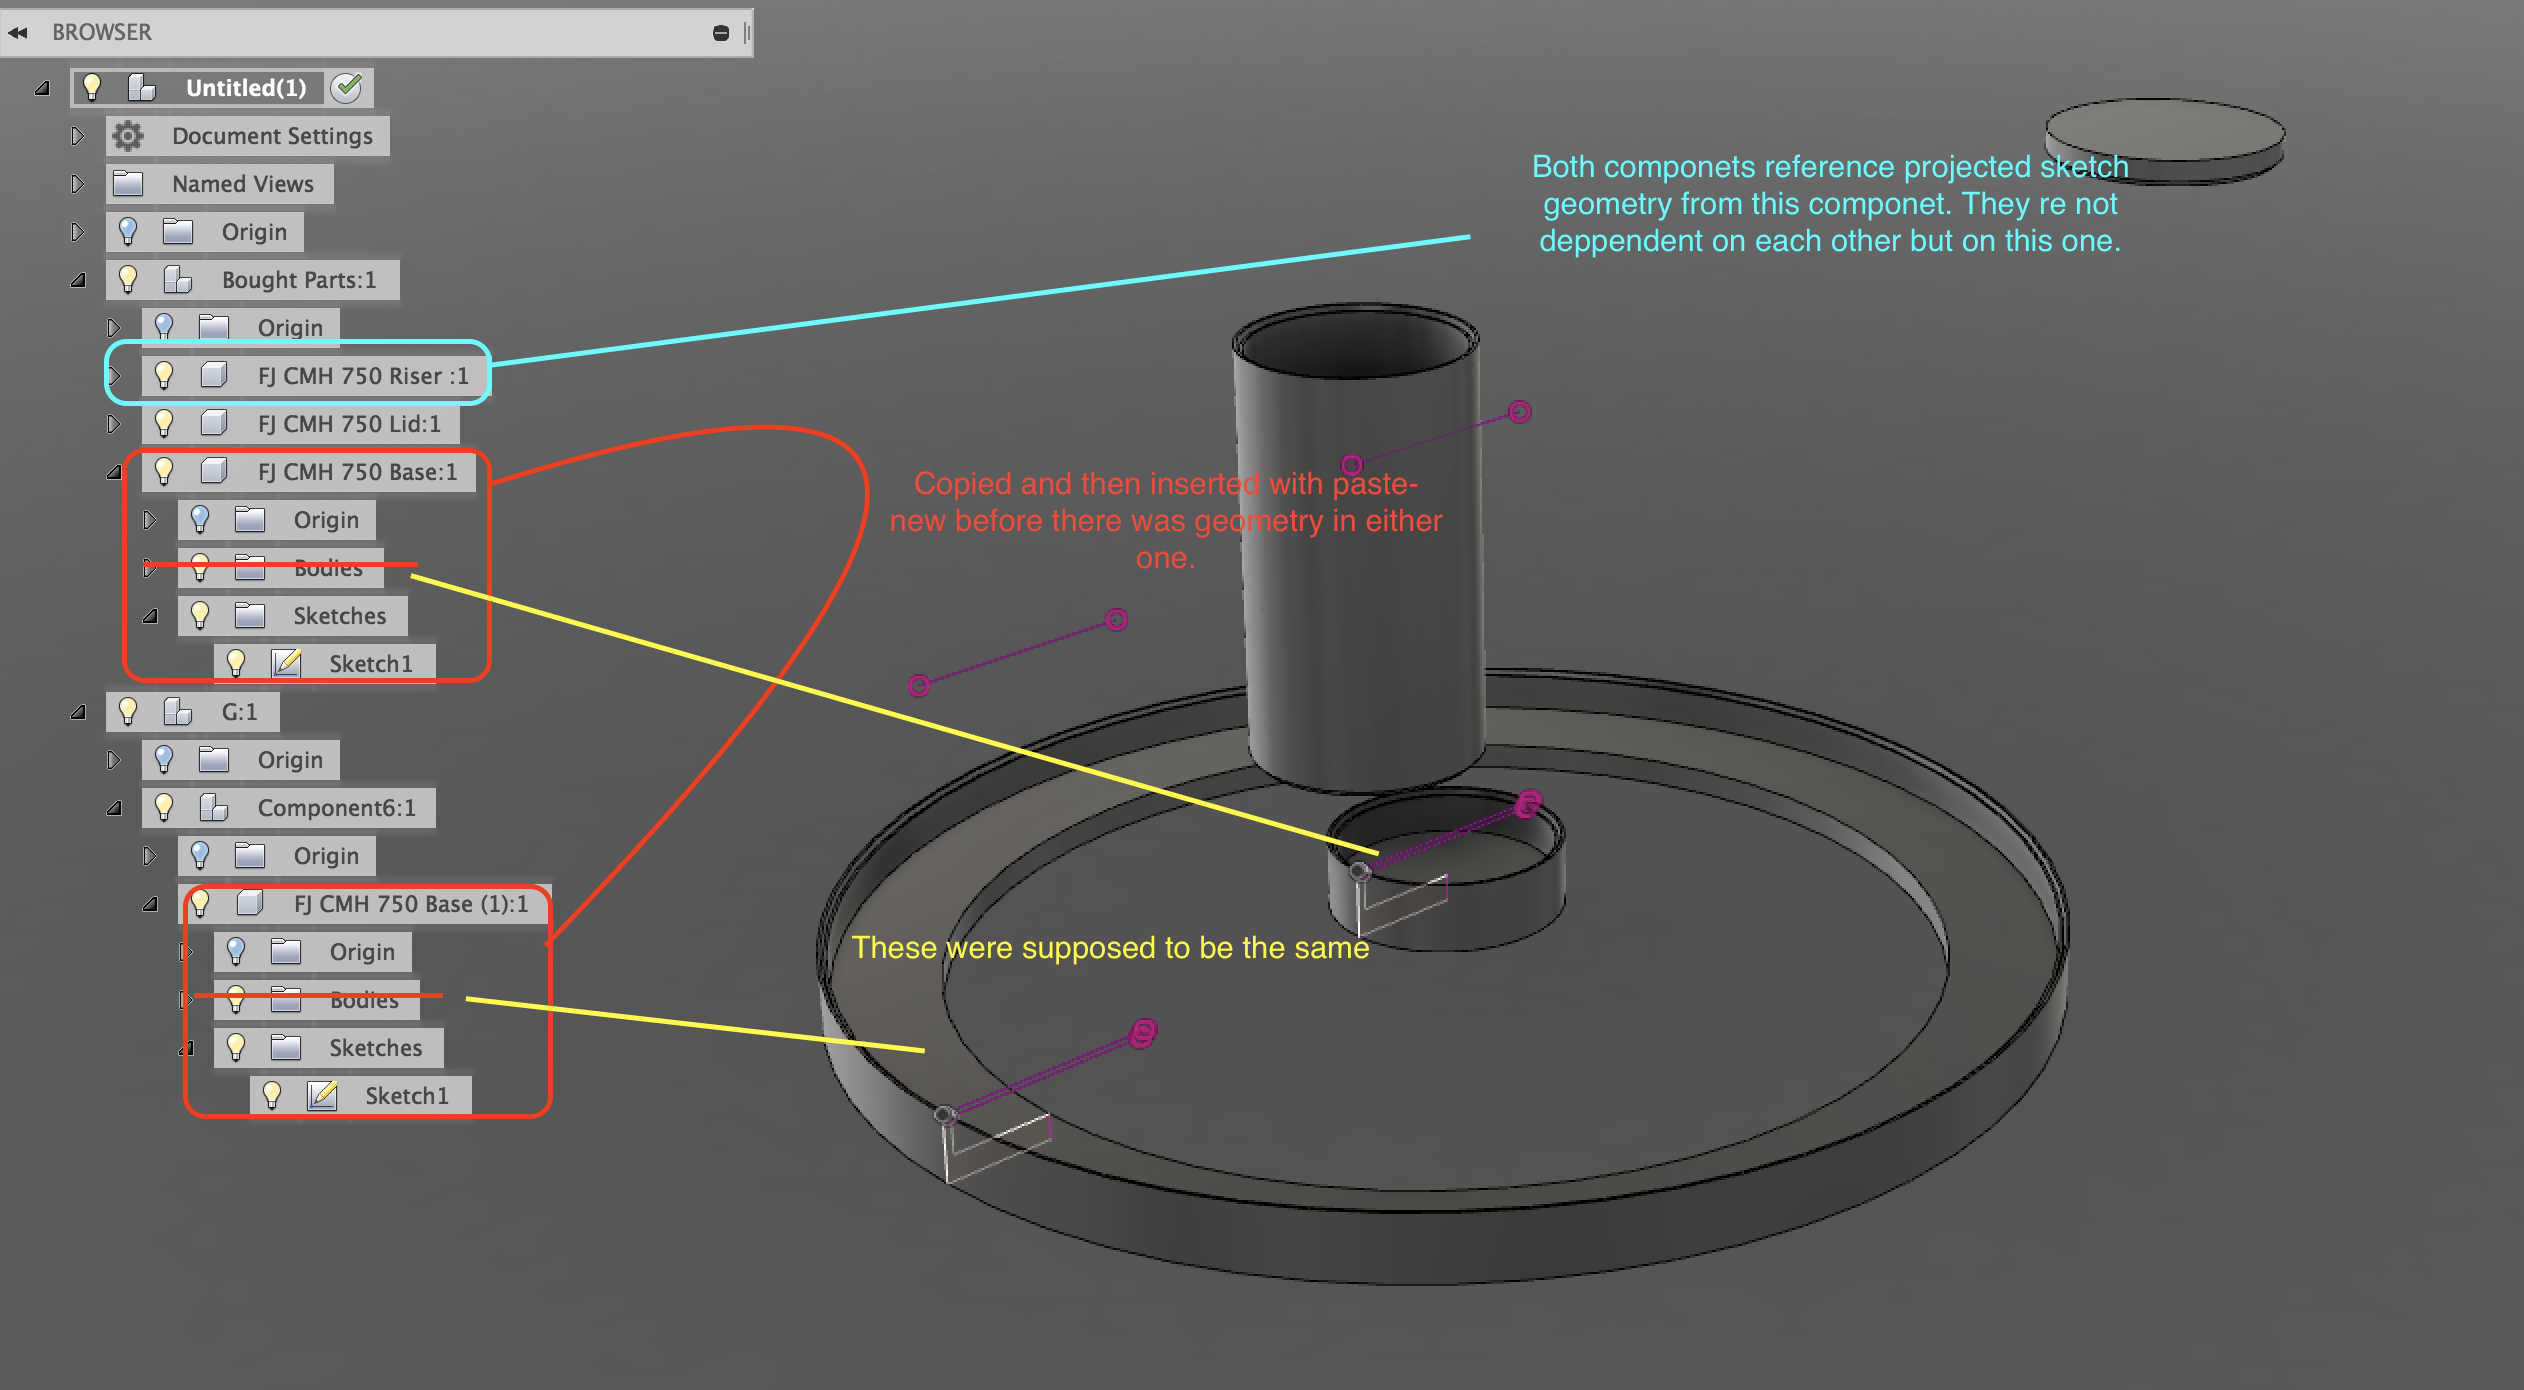Select Component6:1 in the browser tree

tap(289, 808)
